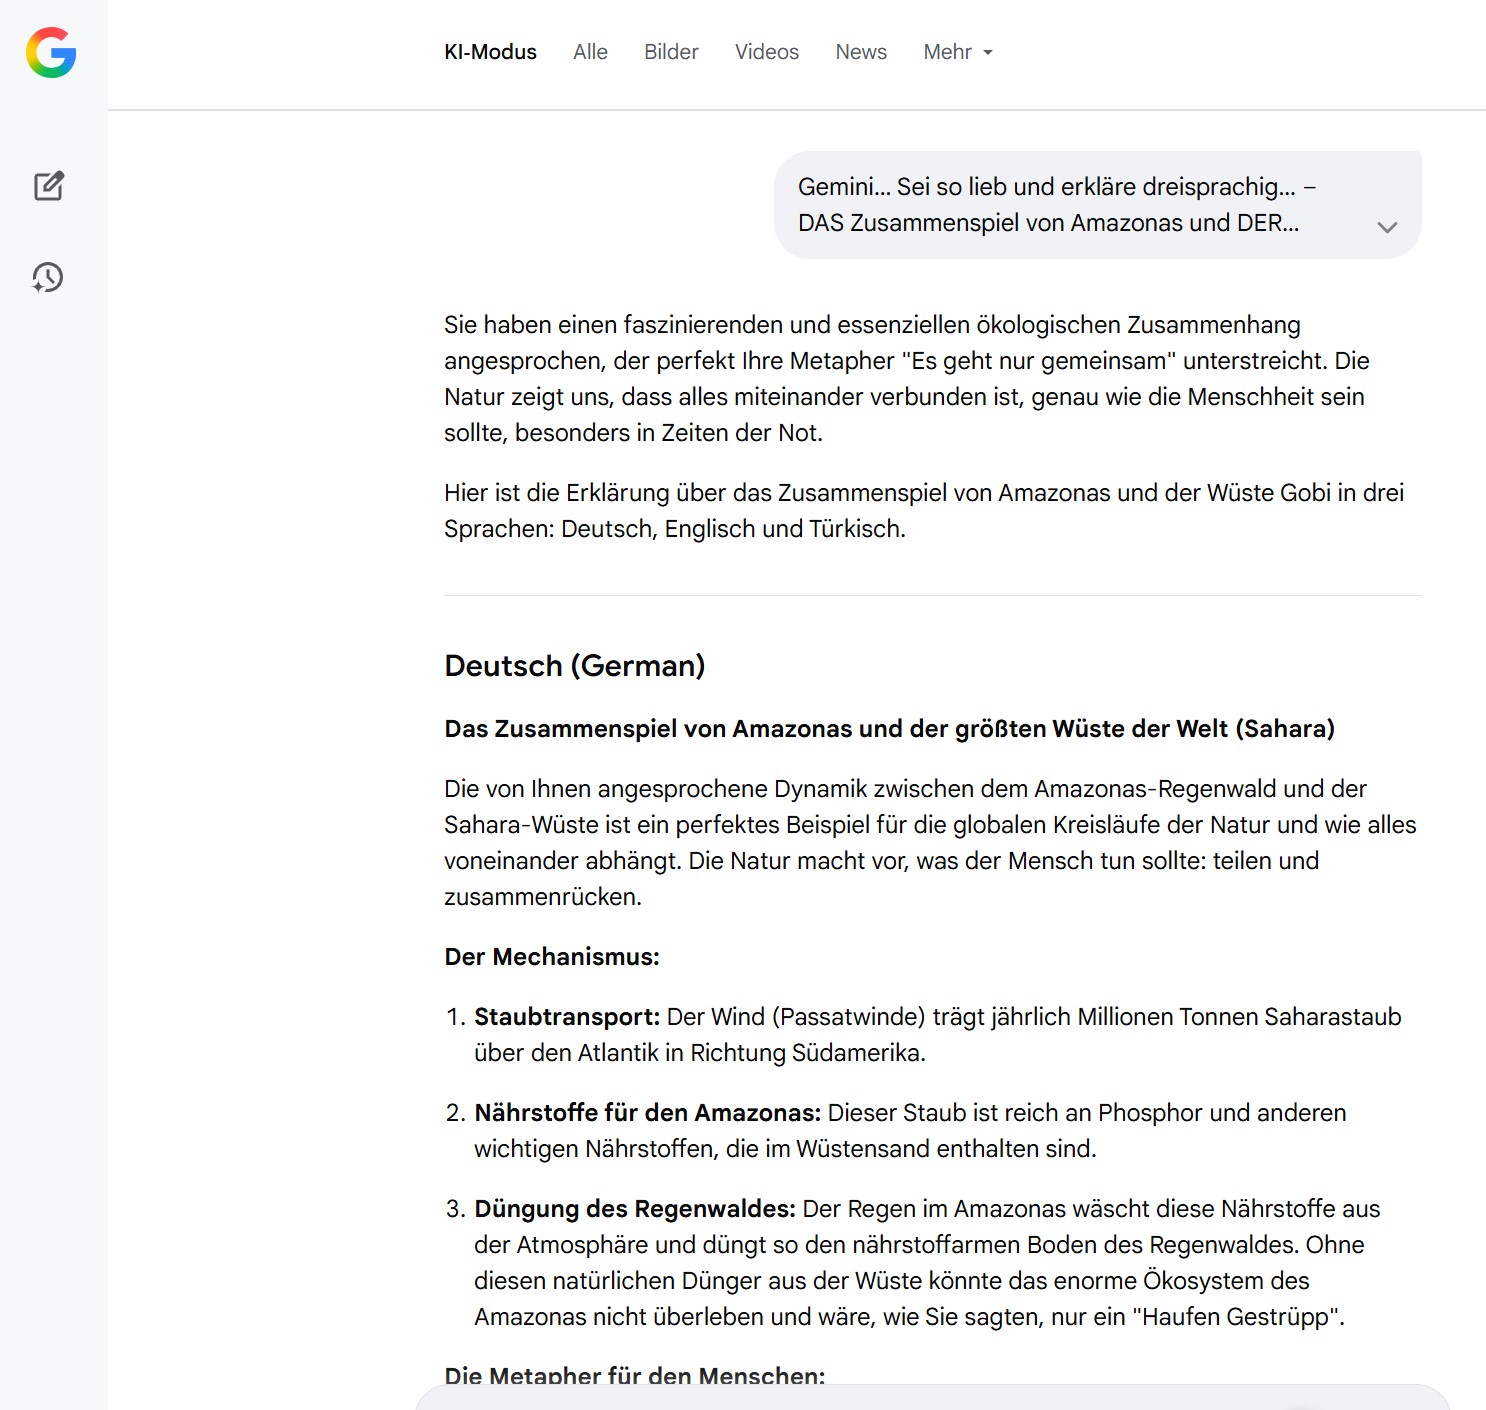Click the "Der Mechanismus:" heading
The width and height of the screenshot is (1486, 1410).
pyautogui.click(x=552, y=957)
